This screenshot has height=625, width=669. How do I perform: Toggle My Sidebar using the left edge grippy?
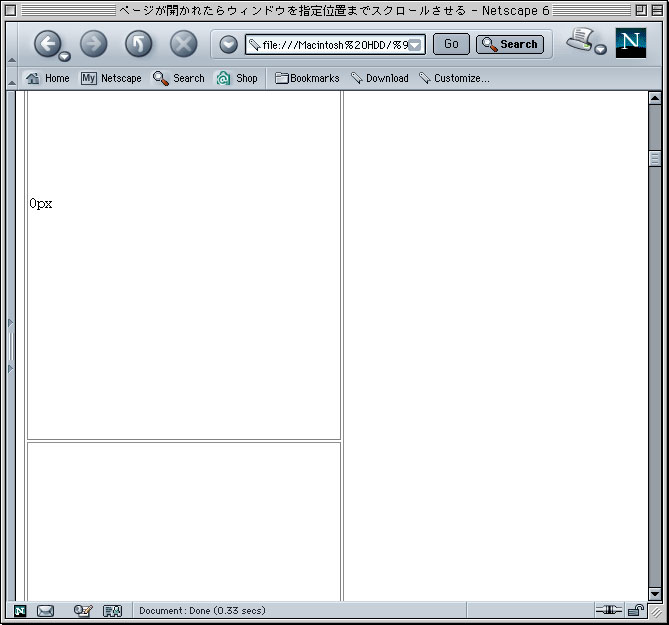coord(11,346)
